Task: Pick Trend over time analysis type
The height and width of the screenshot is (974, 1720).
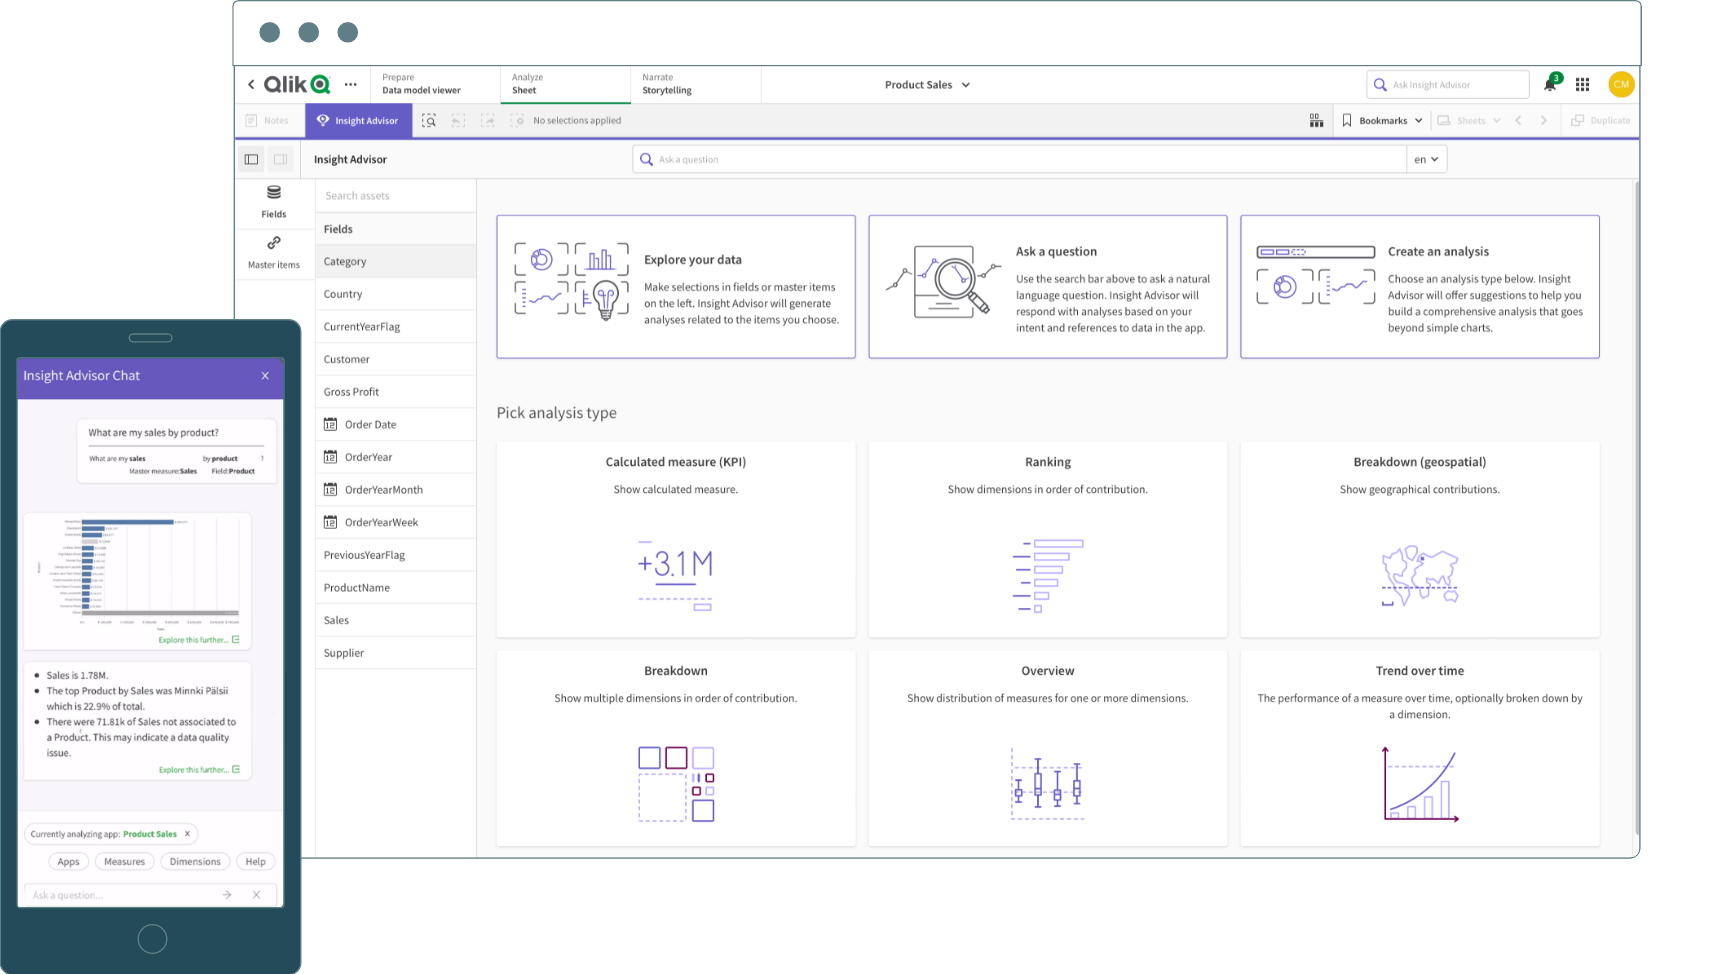Action: (1419, 748)
